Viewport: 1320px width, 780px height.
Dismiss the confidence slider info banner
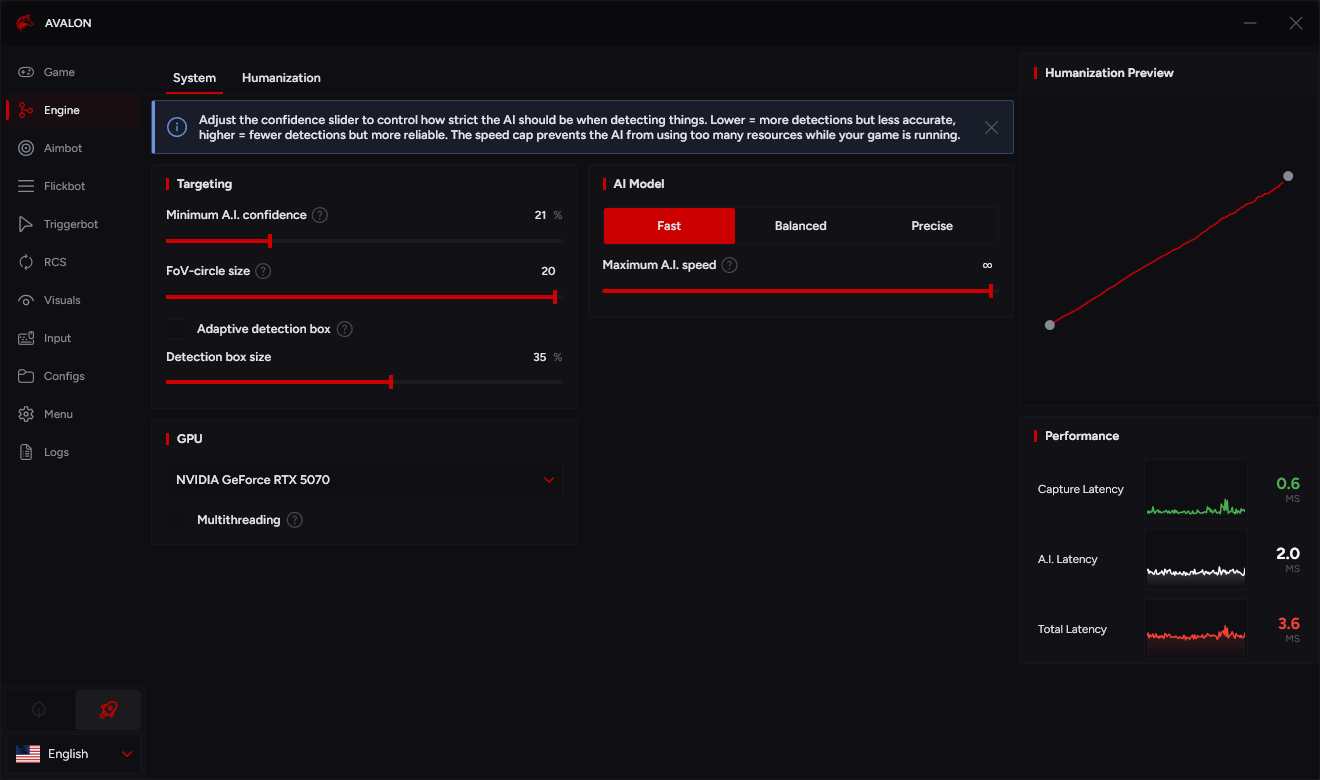tap(991, 127)
